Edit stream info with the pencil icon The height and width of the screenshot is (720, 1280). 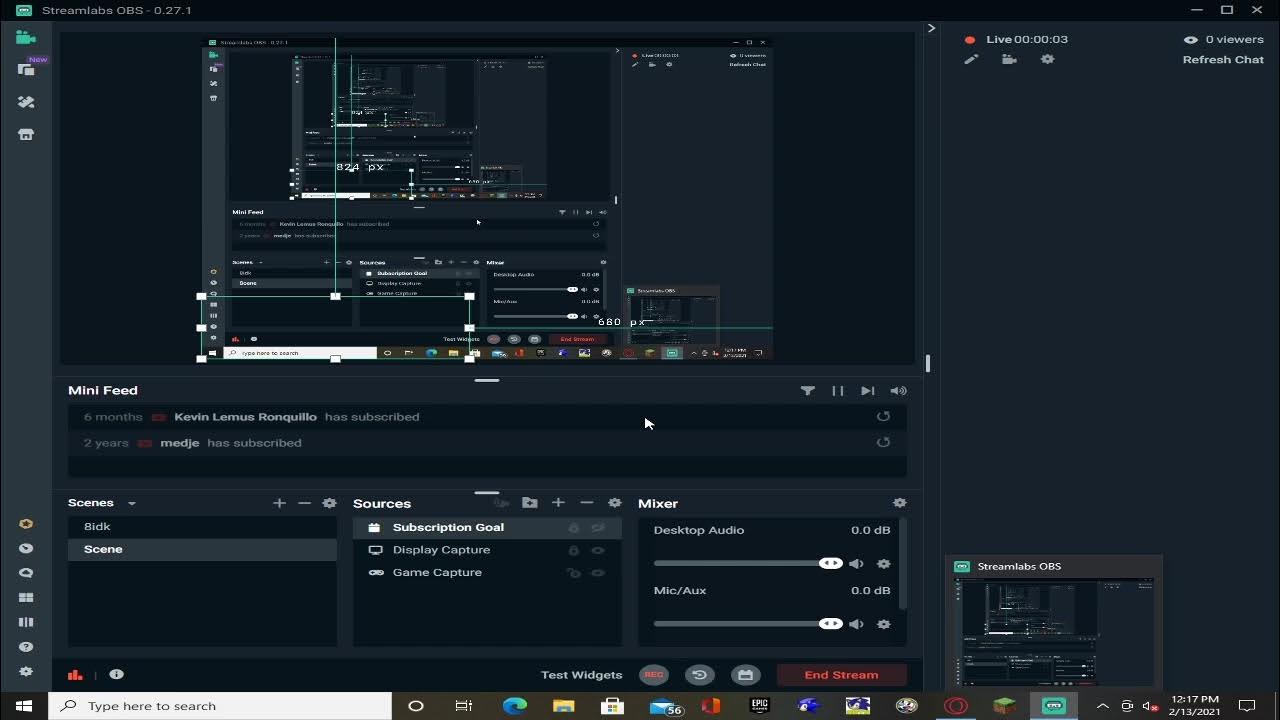[970, 59]
